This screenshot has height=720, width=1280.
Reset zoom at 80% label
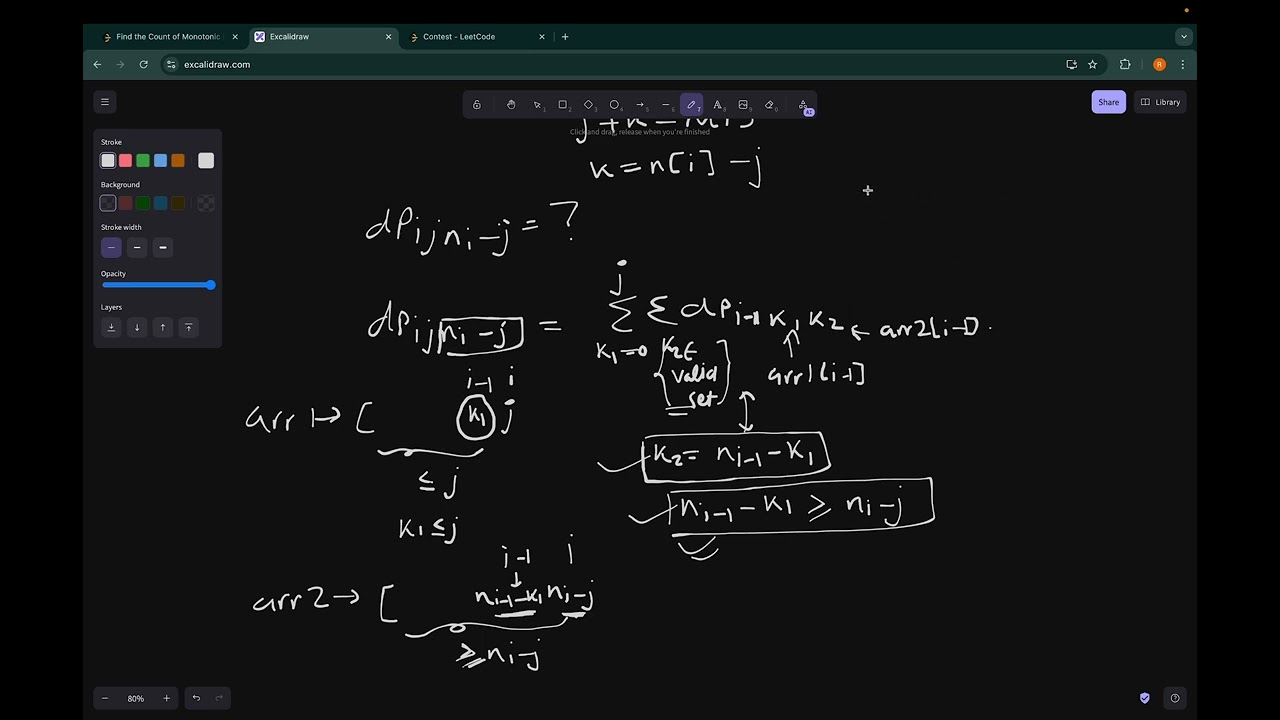136,698
